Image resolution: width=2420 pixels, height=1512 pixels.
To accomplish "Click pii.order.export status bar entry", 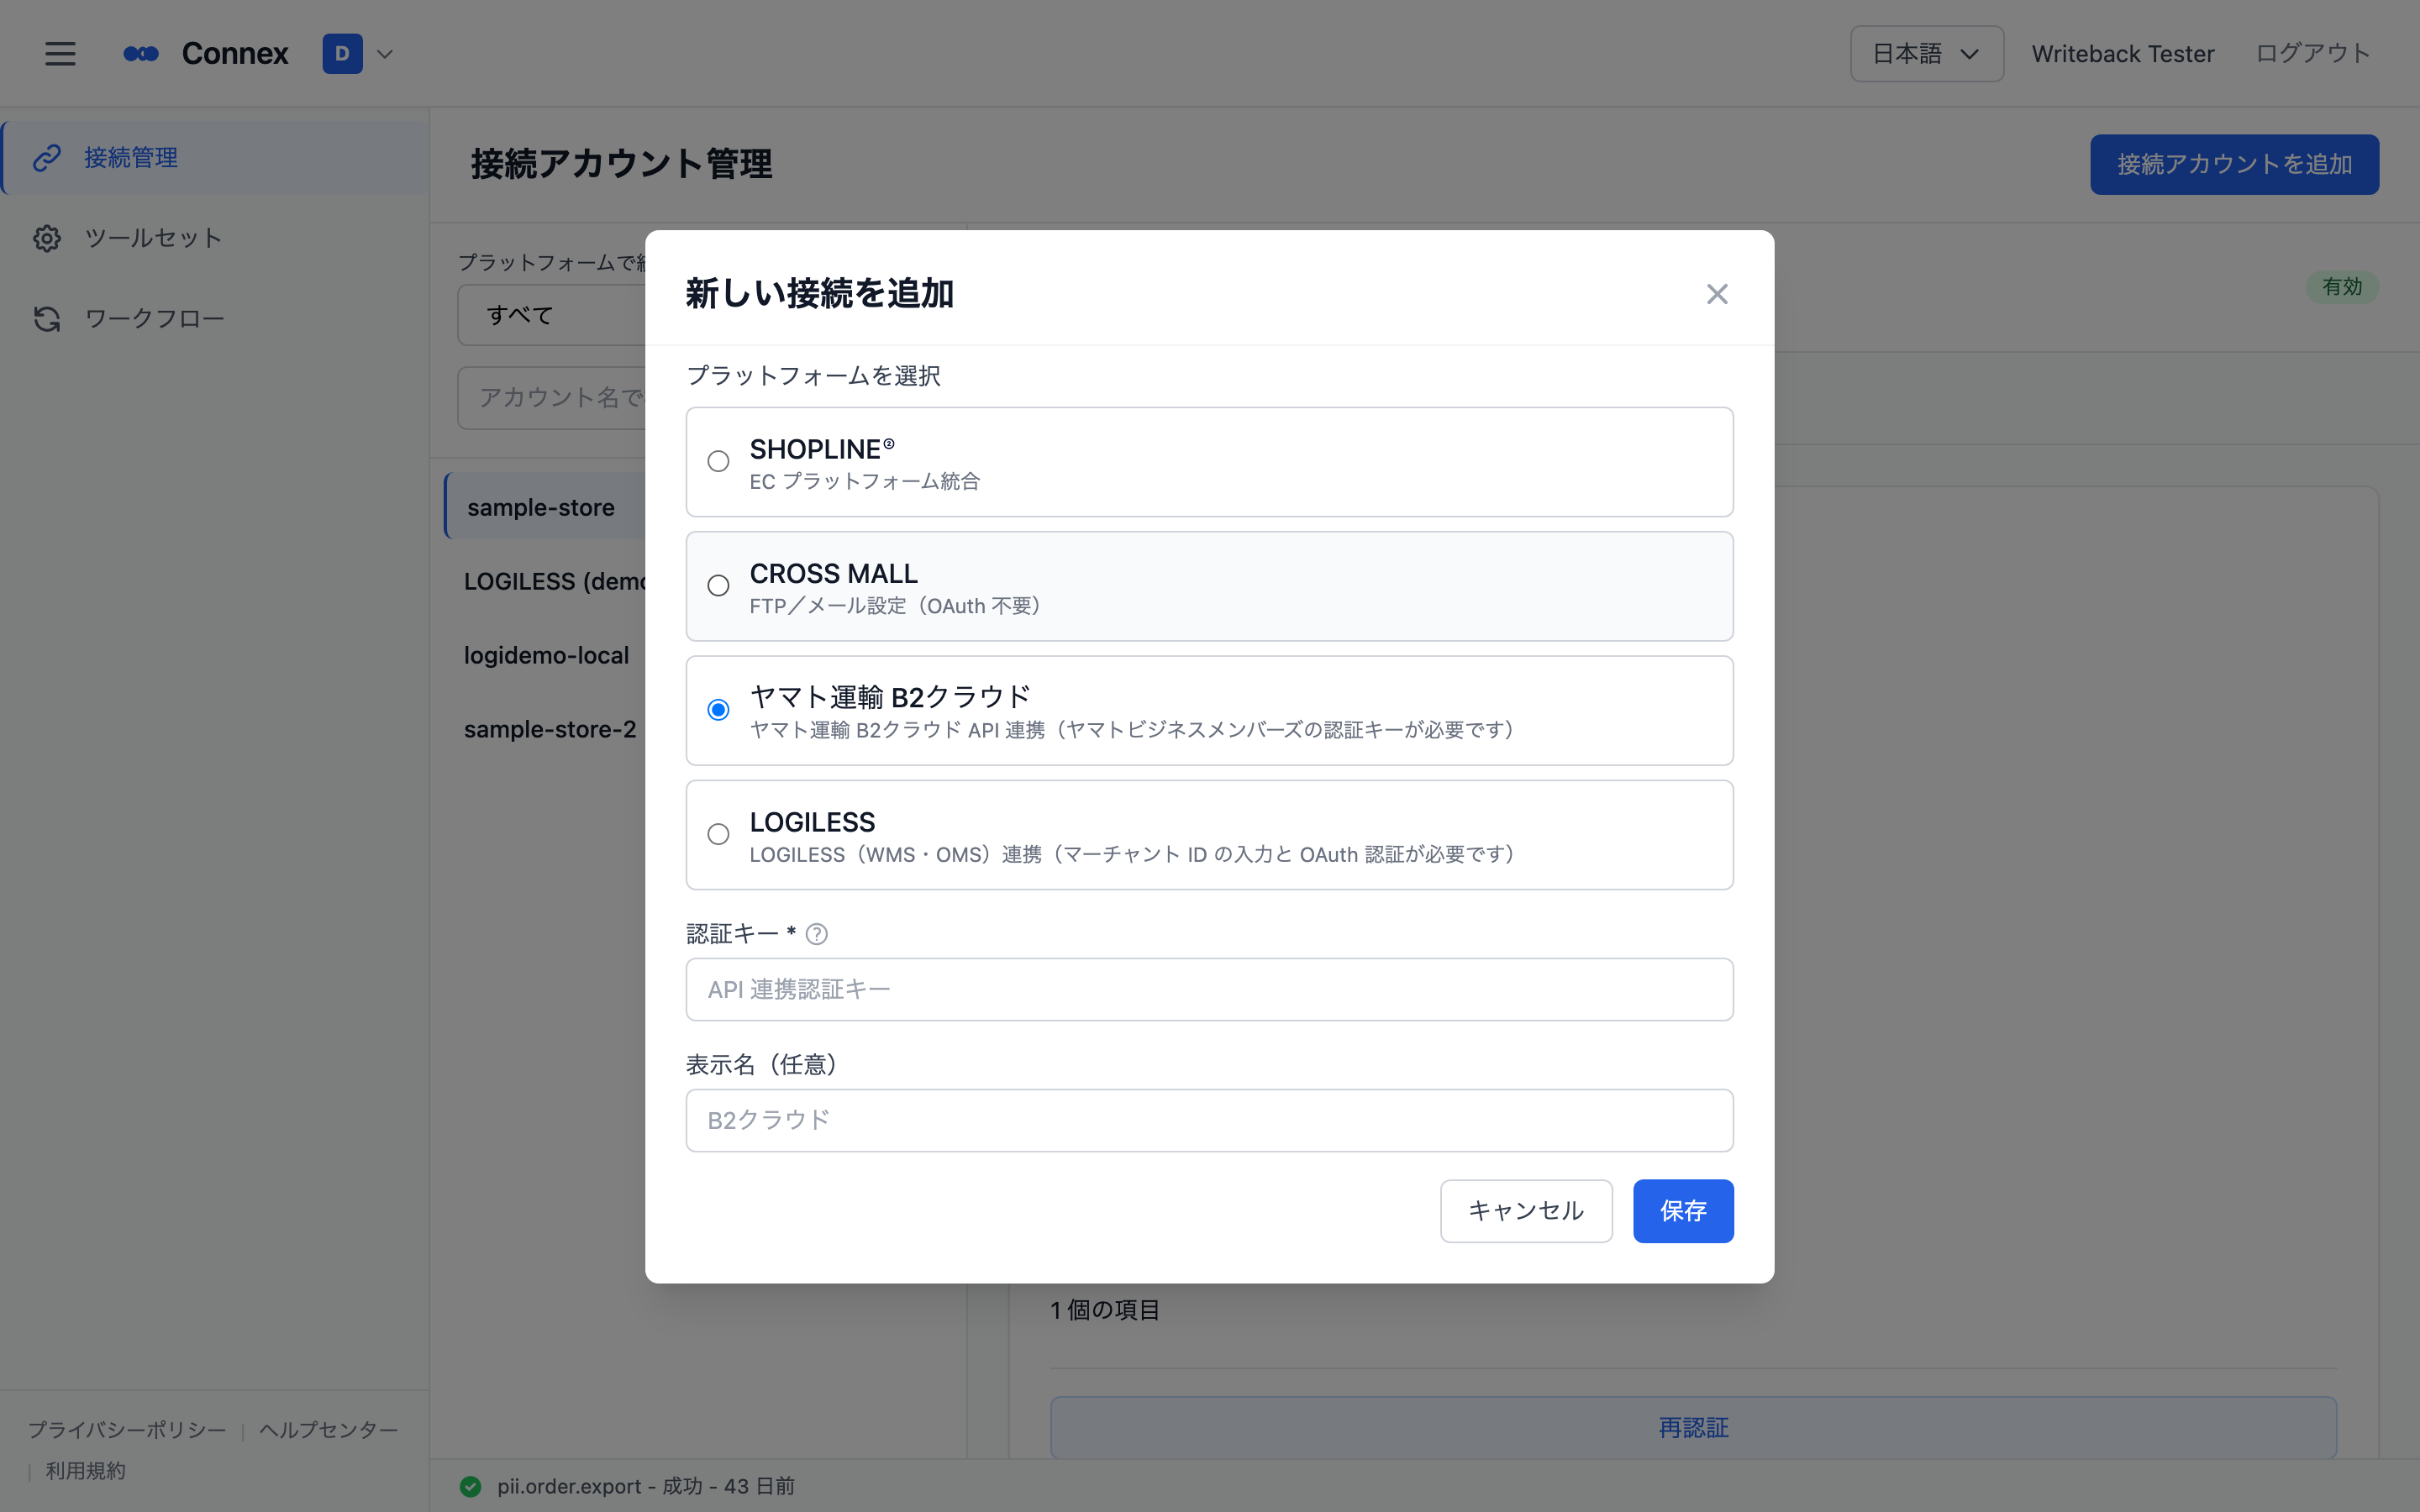I will tap(646, 1486).
